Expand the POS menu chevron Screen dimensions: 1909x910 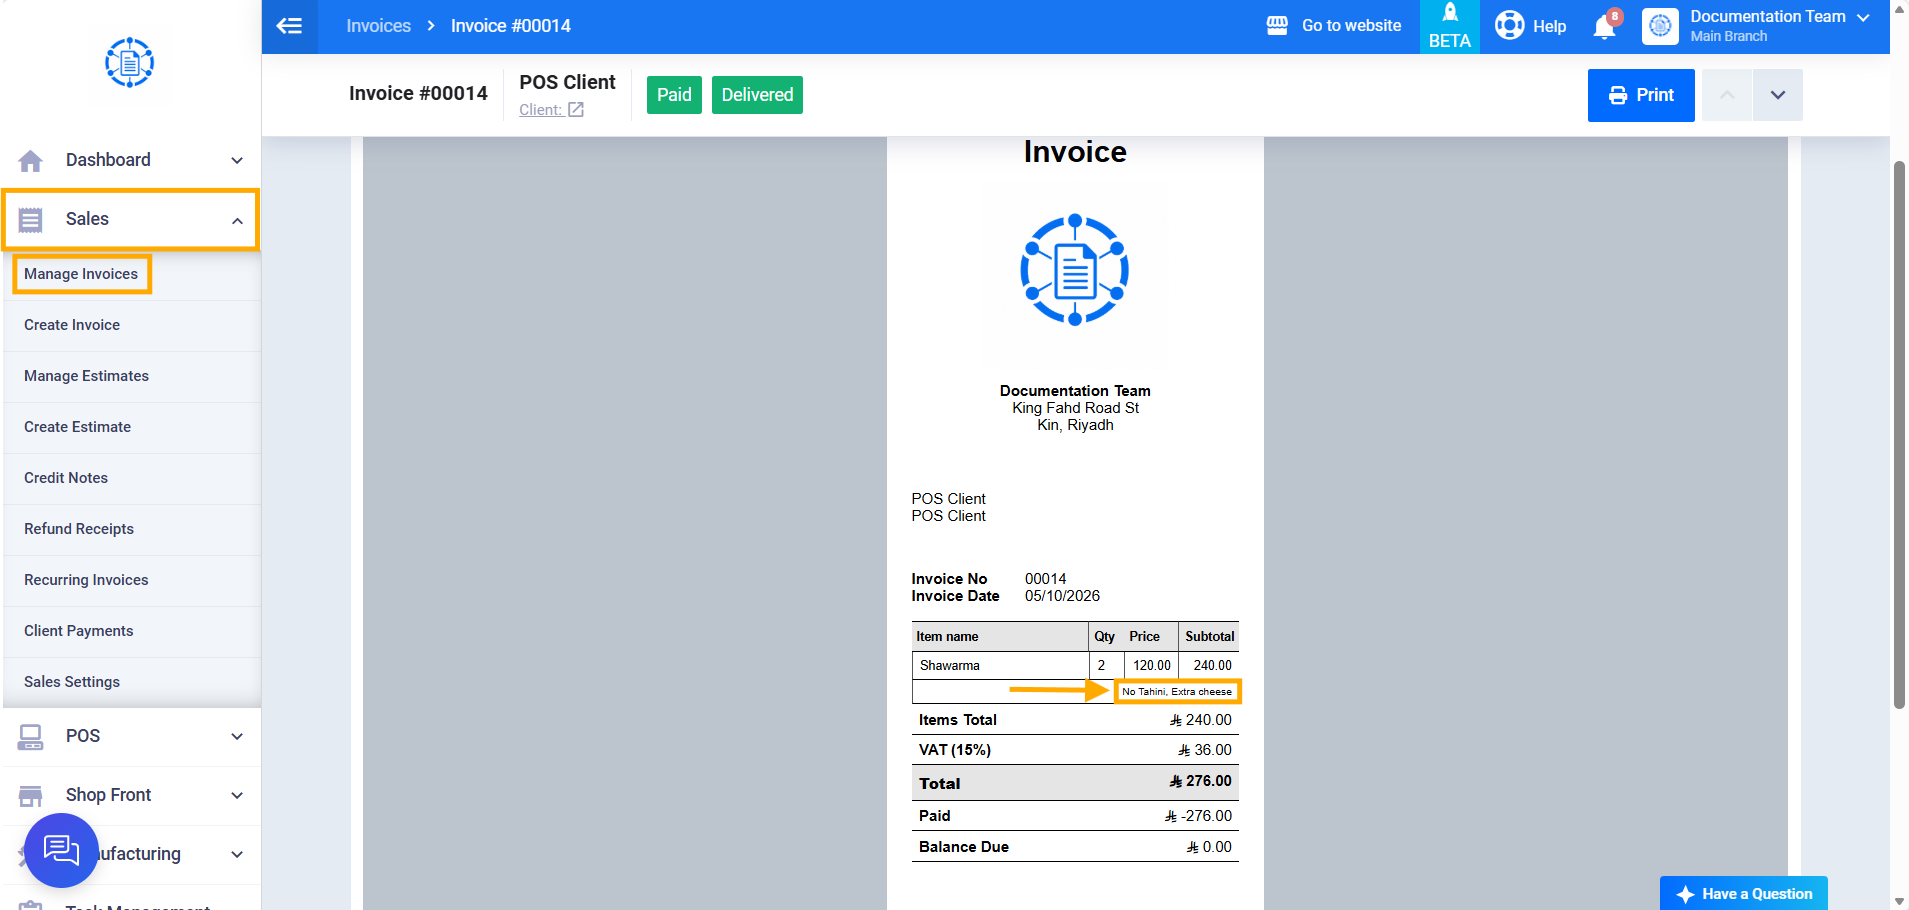pos(237,737)
